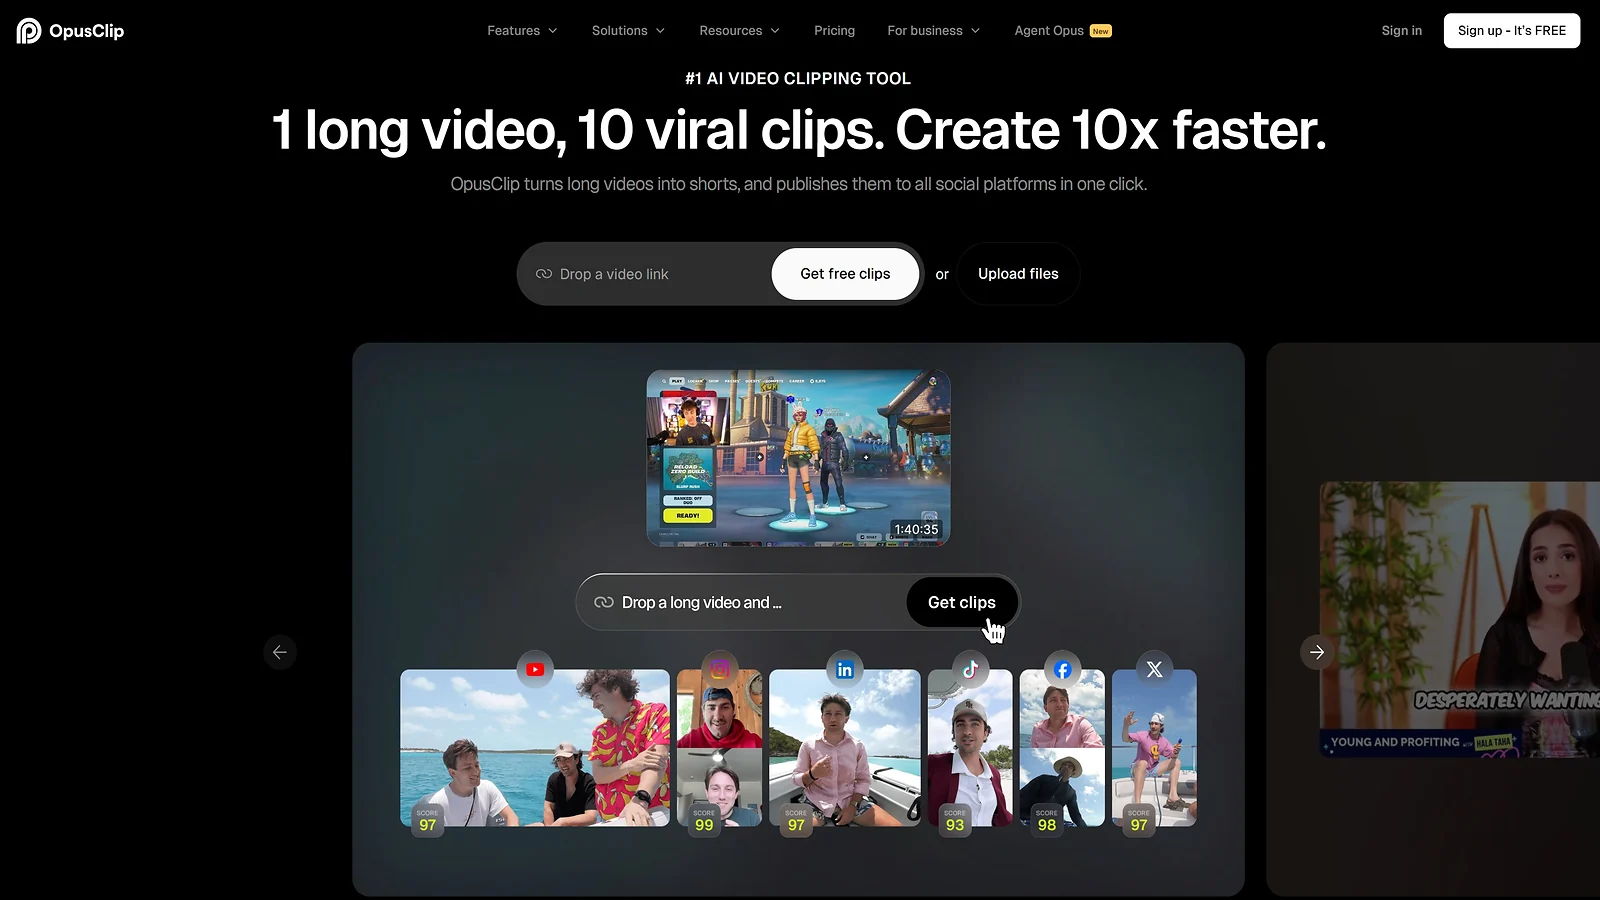Click Get free clips button
Screen dimensions: 1600x900
[845, 274]
